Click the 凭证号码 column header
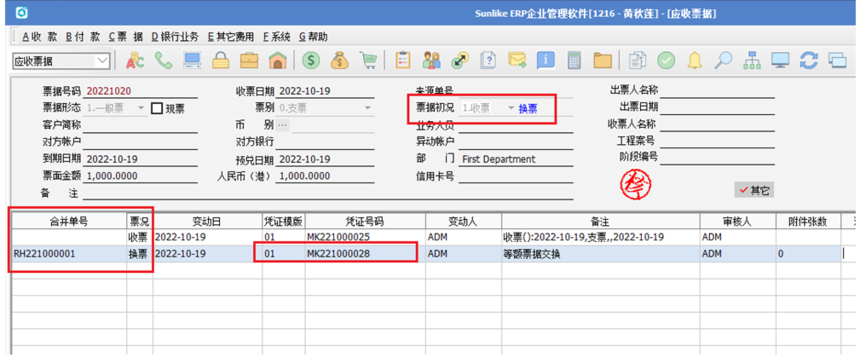The image size is (860, 364). tap(365, 221)
